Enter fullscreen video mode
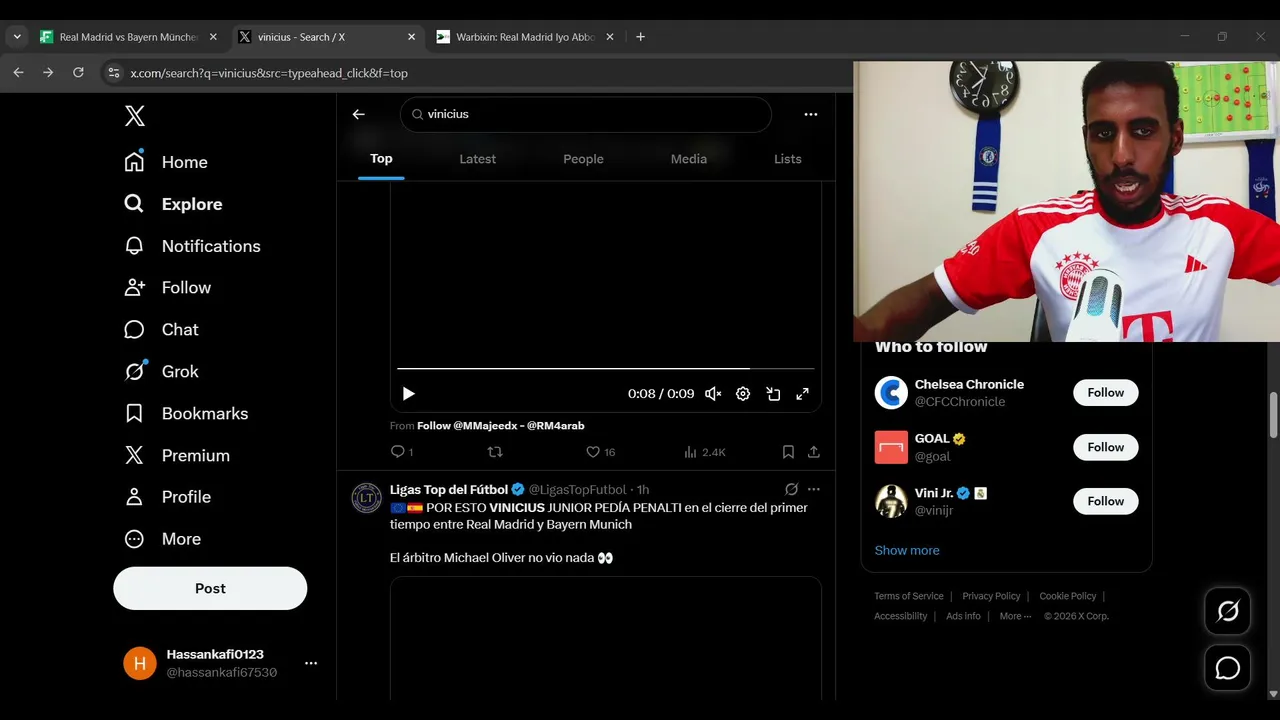Viewport: 1280px width, 720px height. 802,394
